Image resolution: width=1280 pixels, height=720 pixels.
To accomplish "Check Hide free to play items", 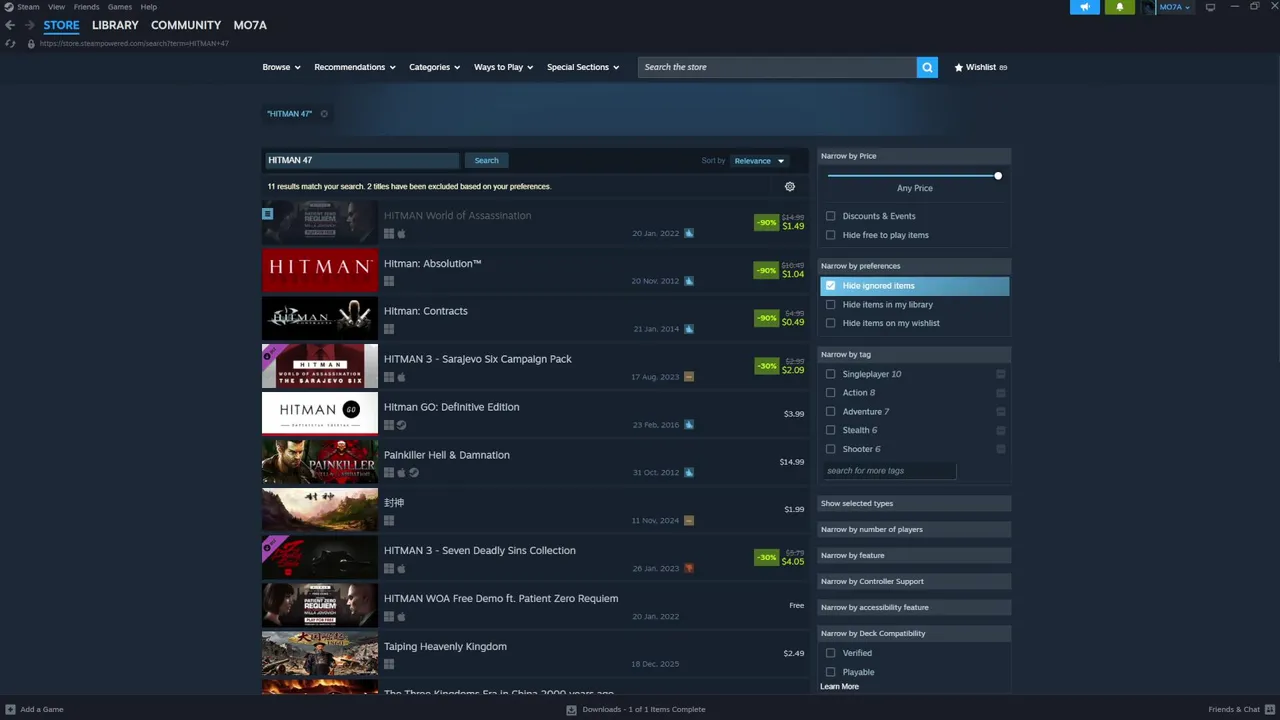I will pos(830,235).
